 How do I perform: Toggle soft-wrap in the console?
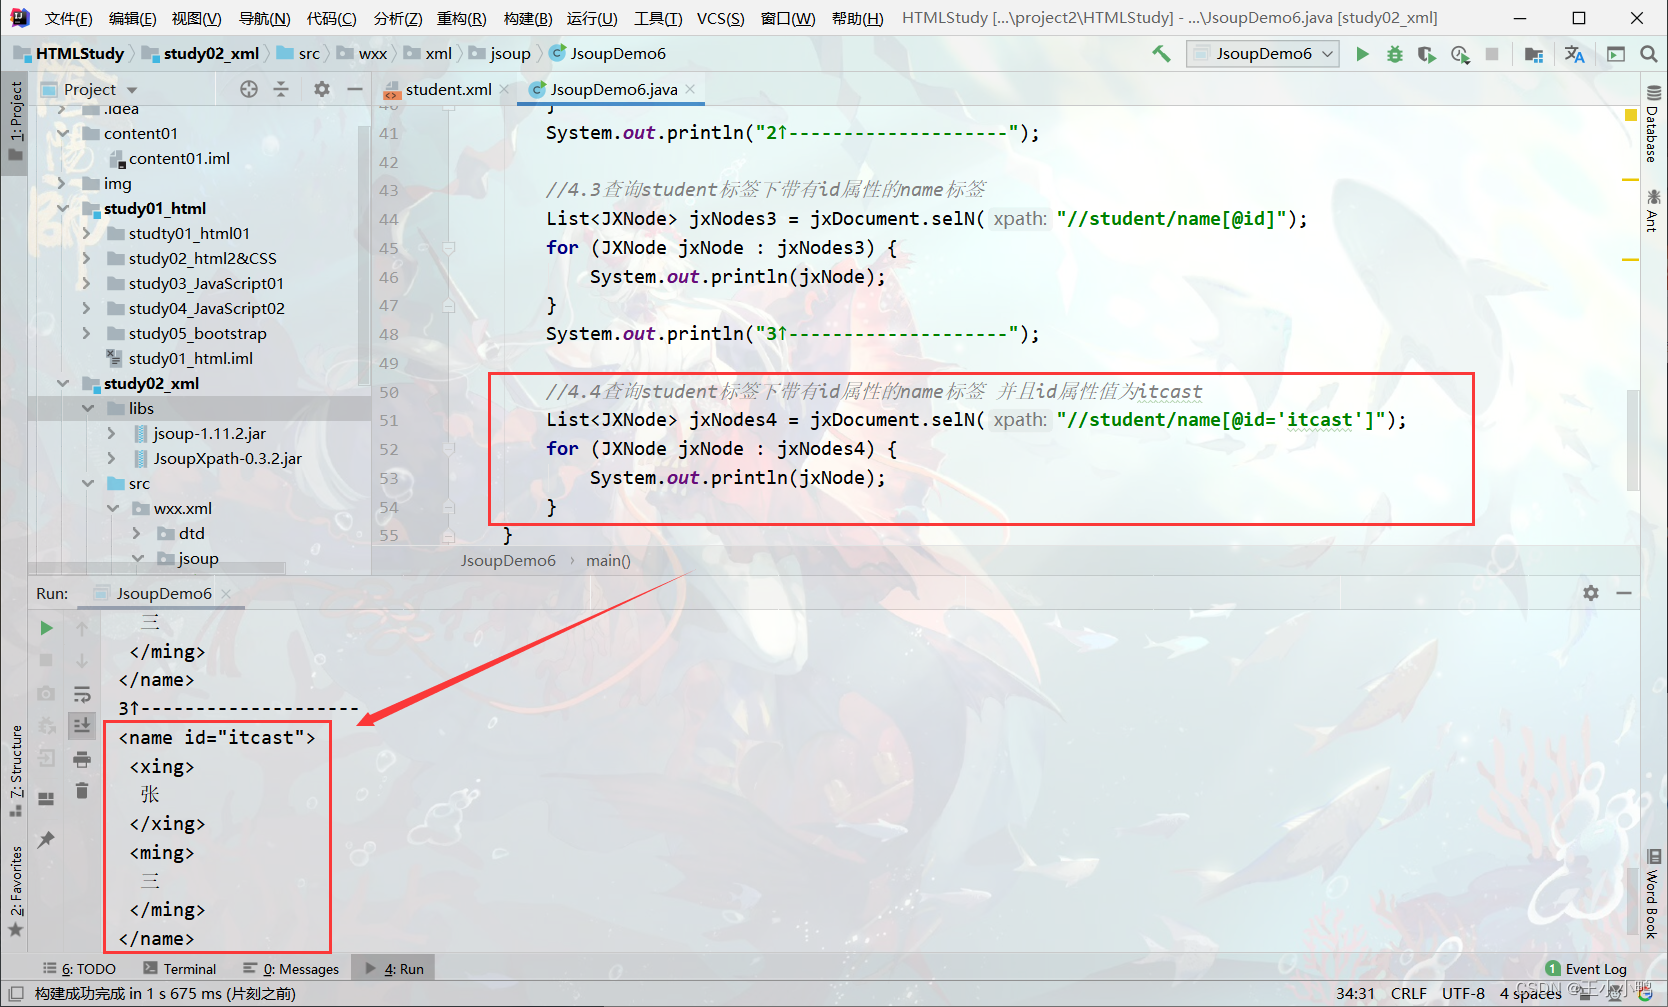pos(82,693)
